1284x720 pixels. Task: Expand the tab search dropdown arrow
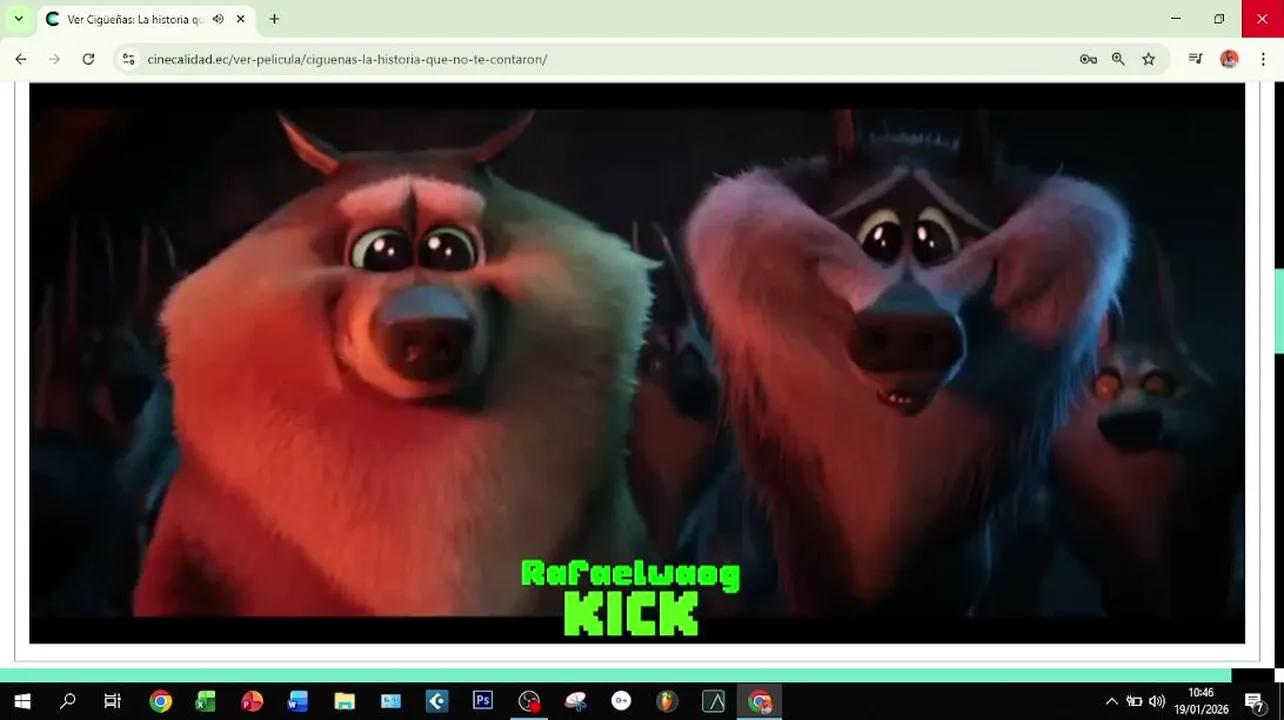[x=18, y=19]
